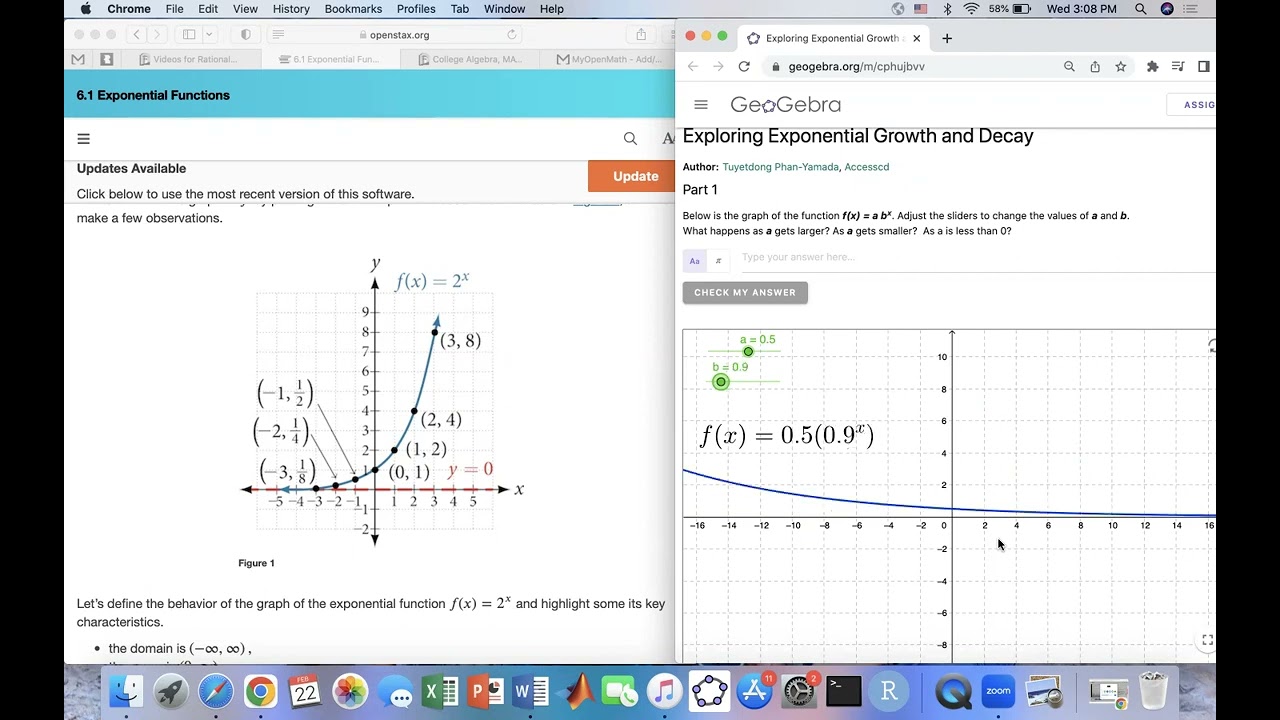Viewport: 1280px width, 720px height.
Task: Go back in the Chrome window
Action: point(693,66)
